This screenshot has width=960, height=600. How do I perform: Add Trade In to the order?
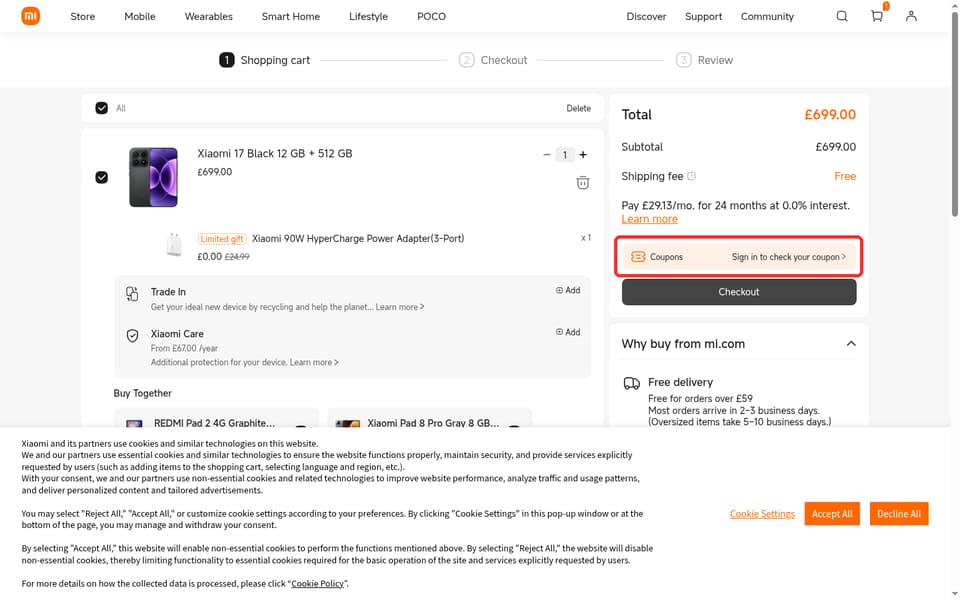coord(568,290)
